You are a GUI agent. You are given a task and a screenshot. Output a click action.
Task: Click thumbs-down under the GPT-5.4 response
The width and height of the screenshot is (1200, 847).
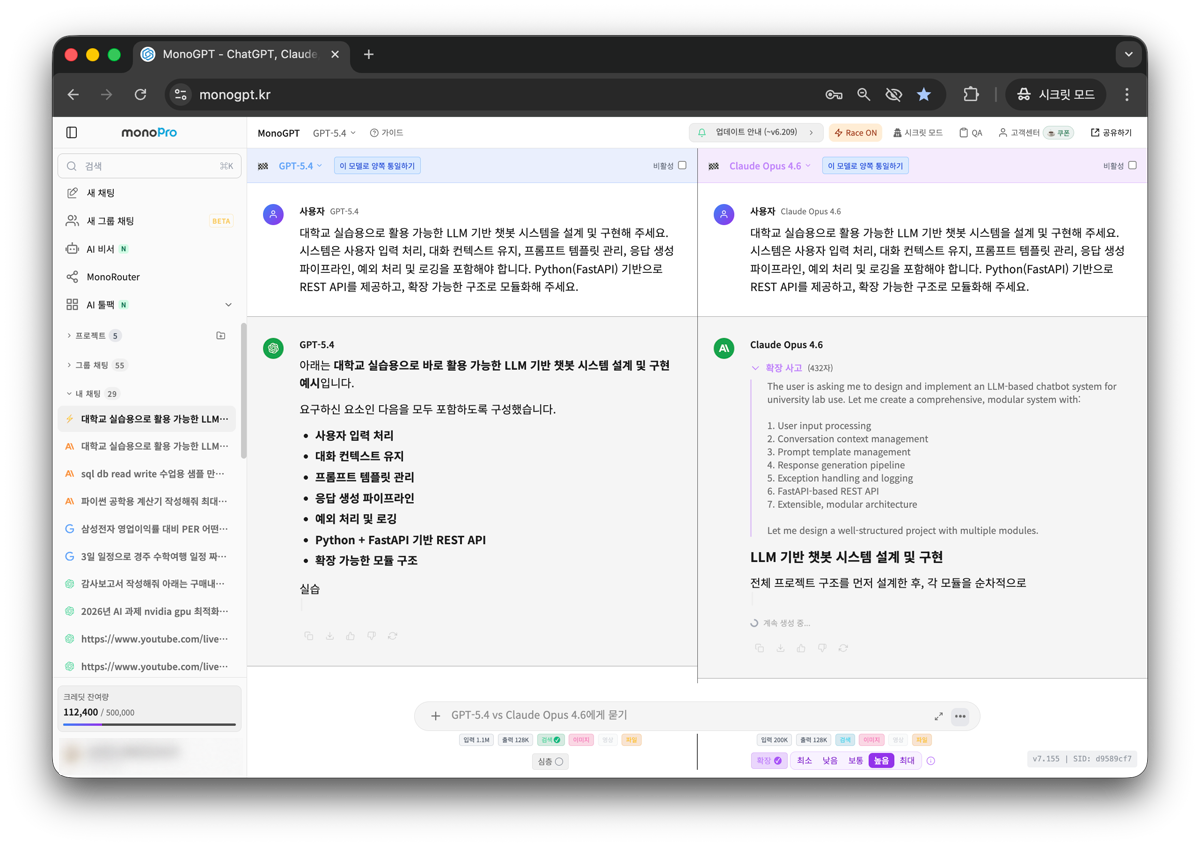[372, 636]
